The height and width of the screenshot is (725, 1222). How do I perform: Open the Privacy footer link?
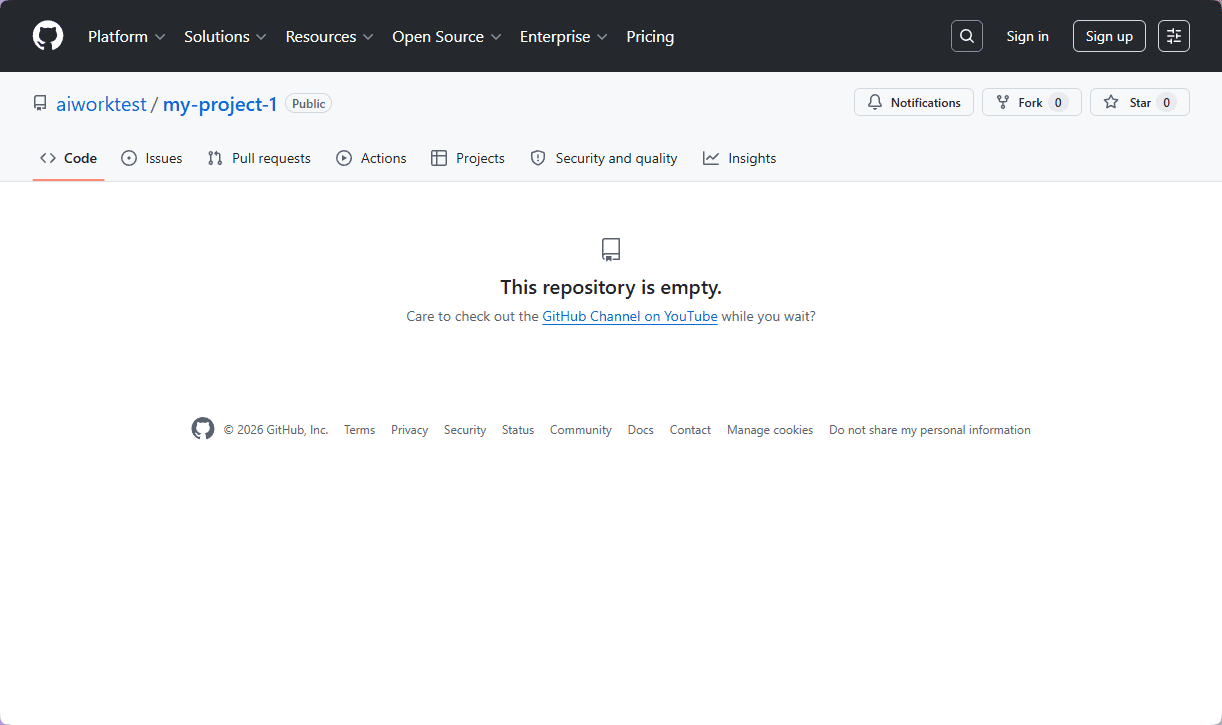(x=410, y=430)
